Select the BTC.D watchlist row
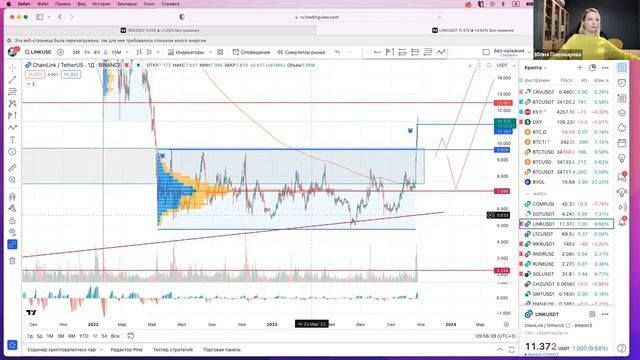 (x=567, y=132)
